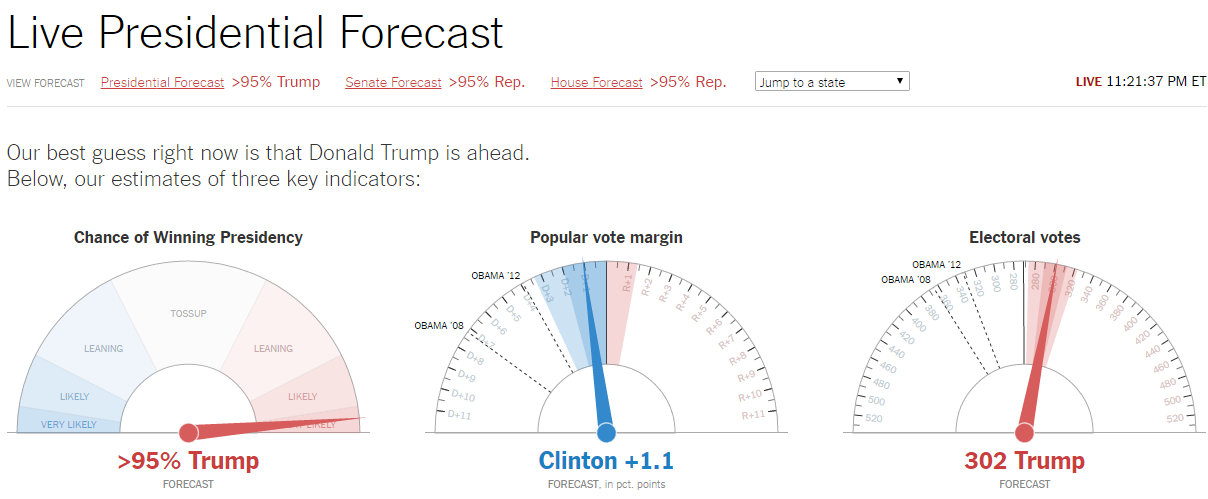Viewport: 1208px width, 499px height.
Task: Click the OBAMA '08 marker on popular vote gauge
Action: [x=439, y=325]
